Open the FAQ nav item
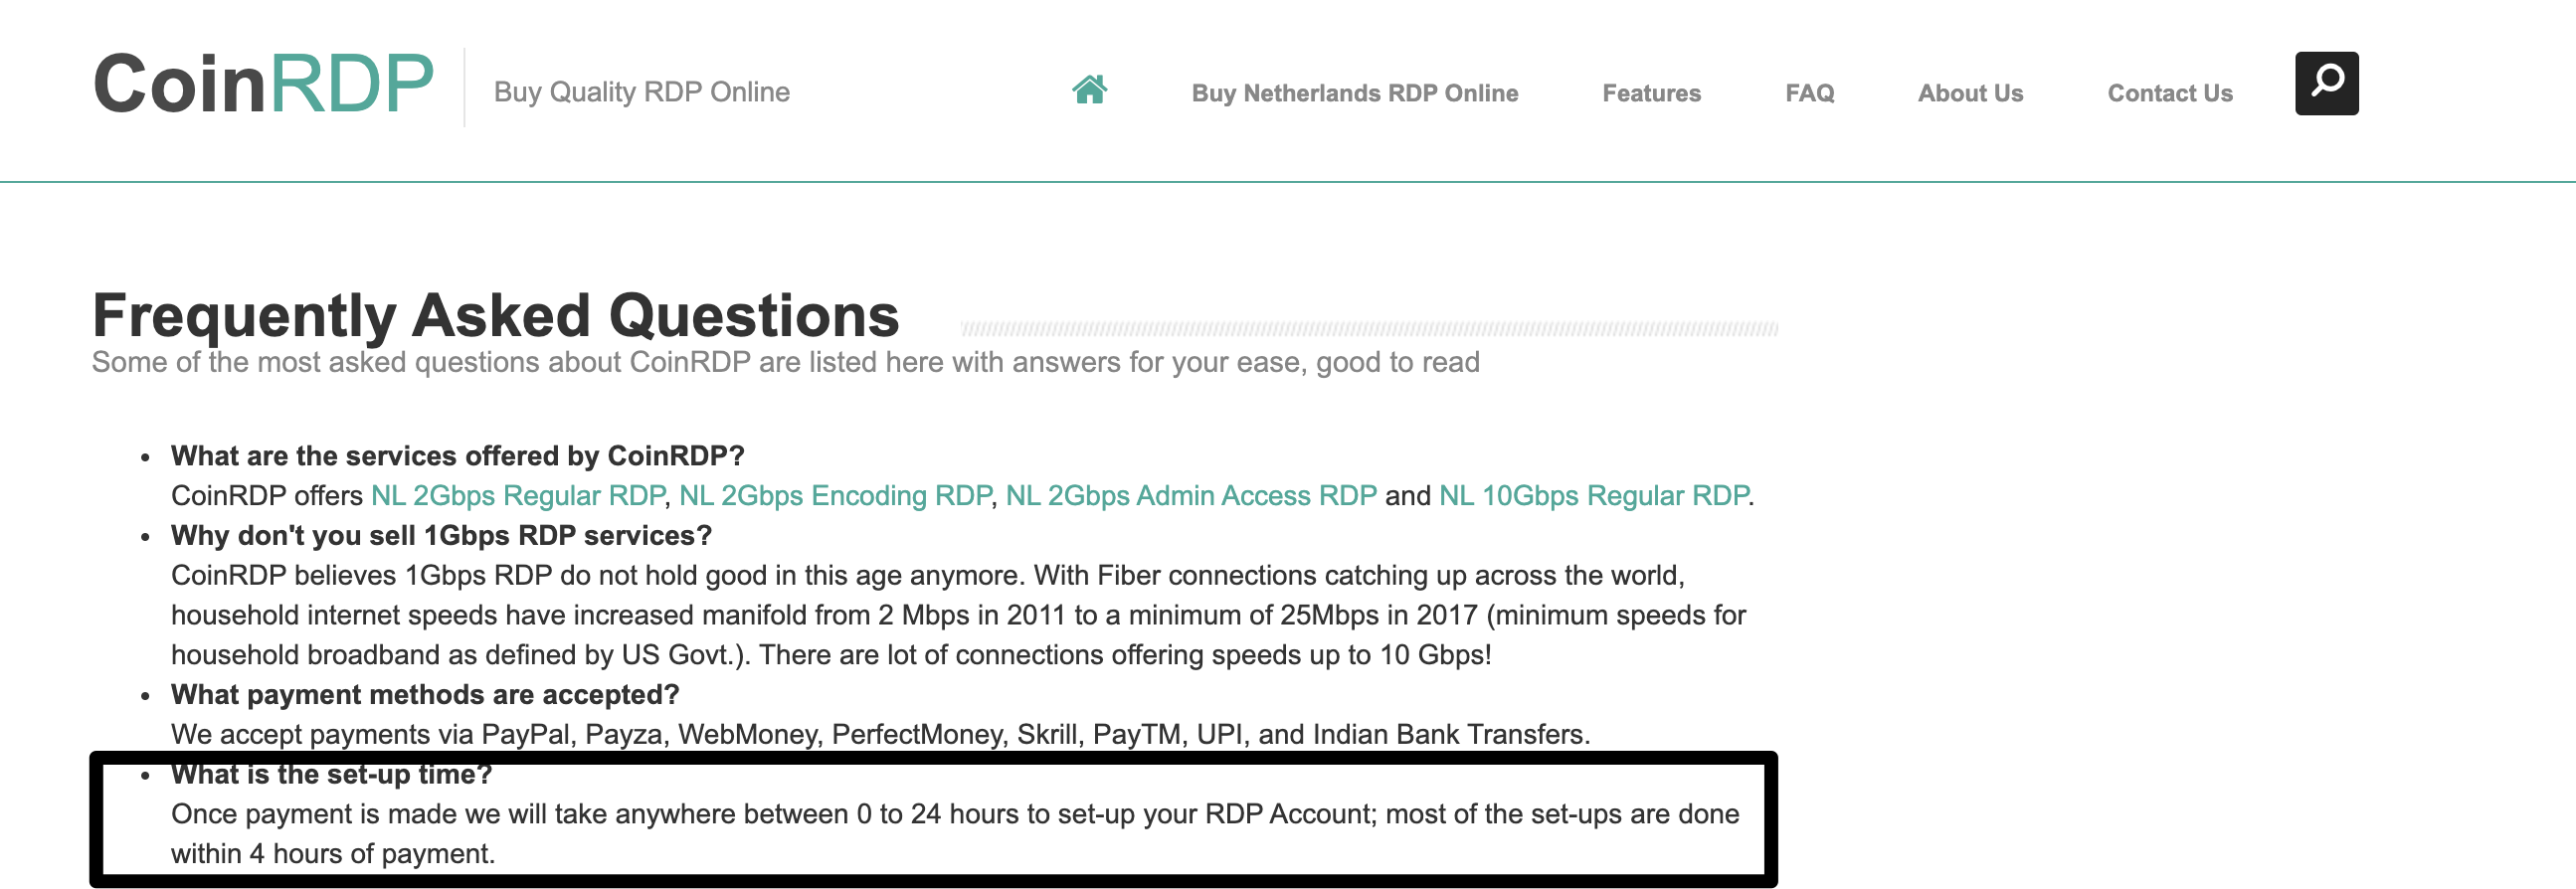This screenshot has width=2576, height=889. pyautogui.click(x=1809, y=93)
